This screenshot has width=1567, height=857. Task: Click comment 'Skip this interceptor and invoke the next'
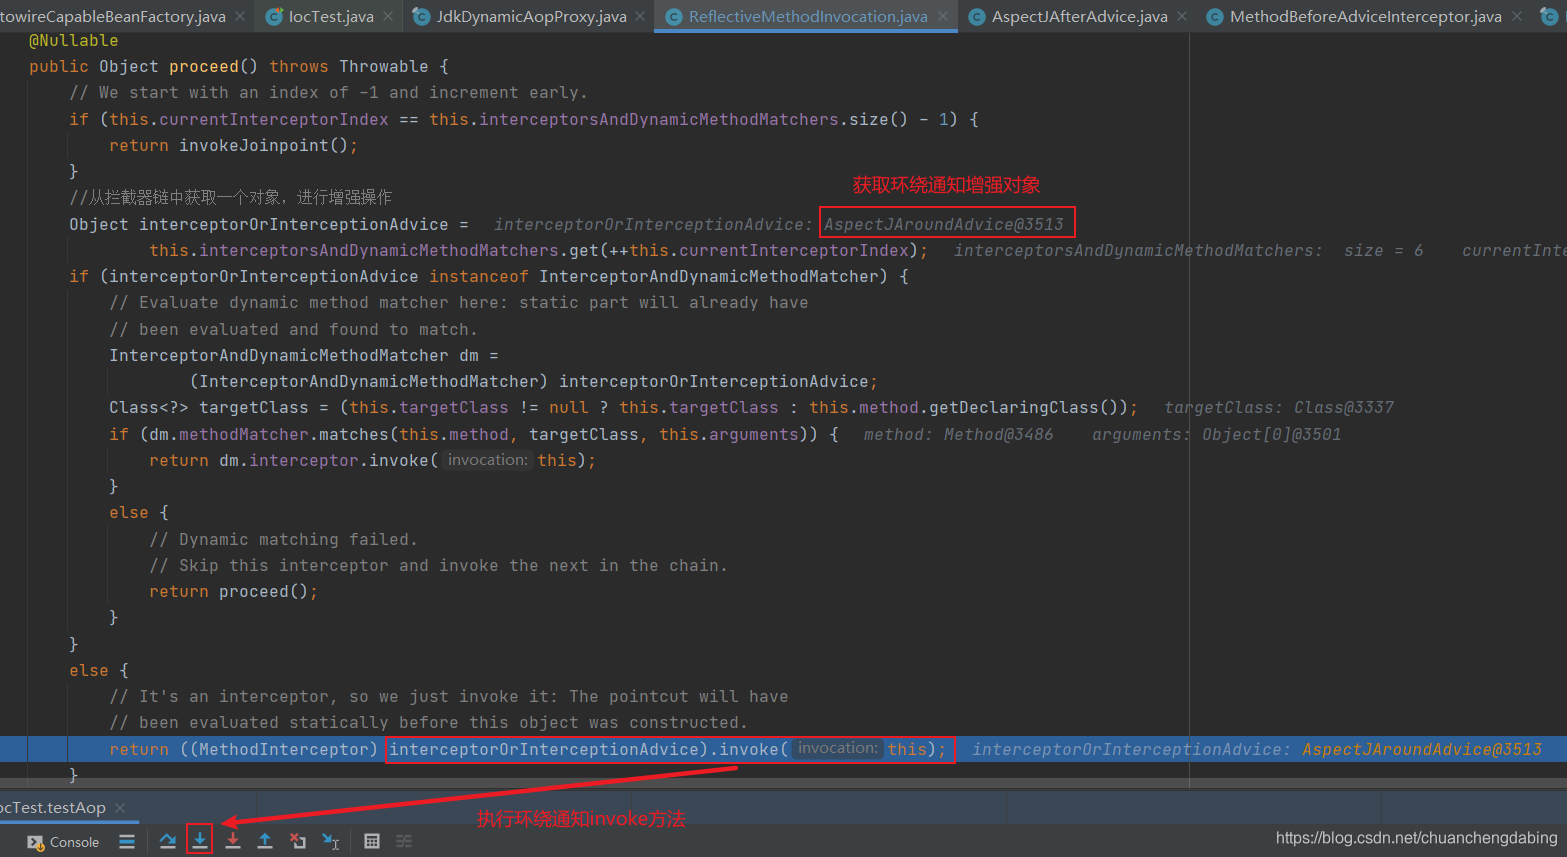438,565
